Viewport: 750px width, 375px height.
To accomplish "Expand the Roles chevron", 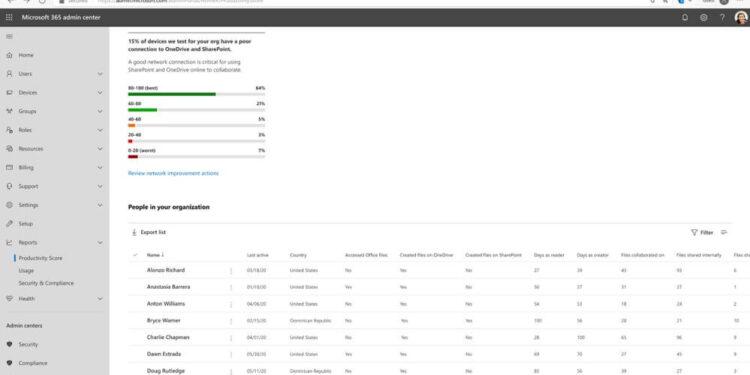I will point(100,130).
